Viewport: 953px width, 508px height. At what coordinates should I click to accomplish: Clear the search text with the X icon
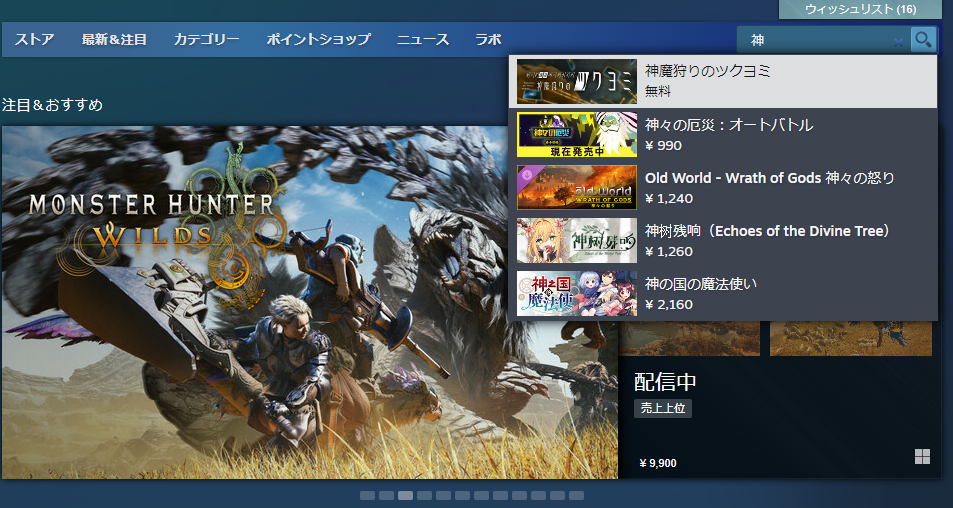tap(898, 41)
